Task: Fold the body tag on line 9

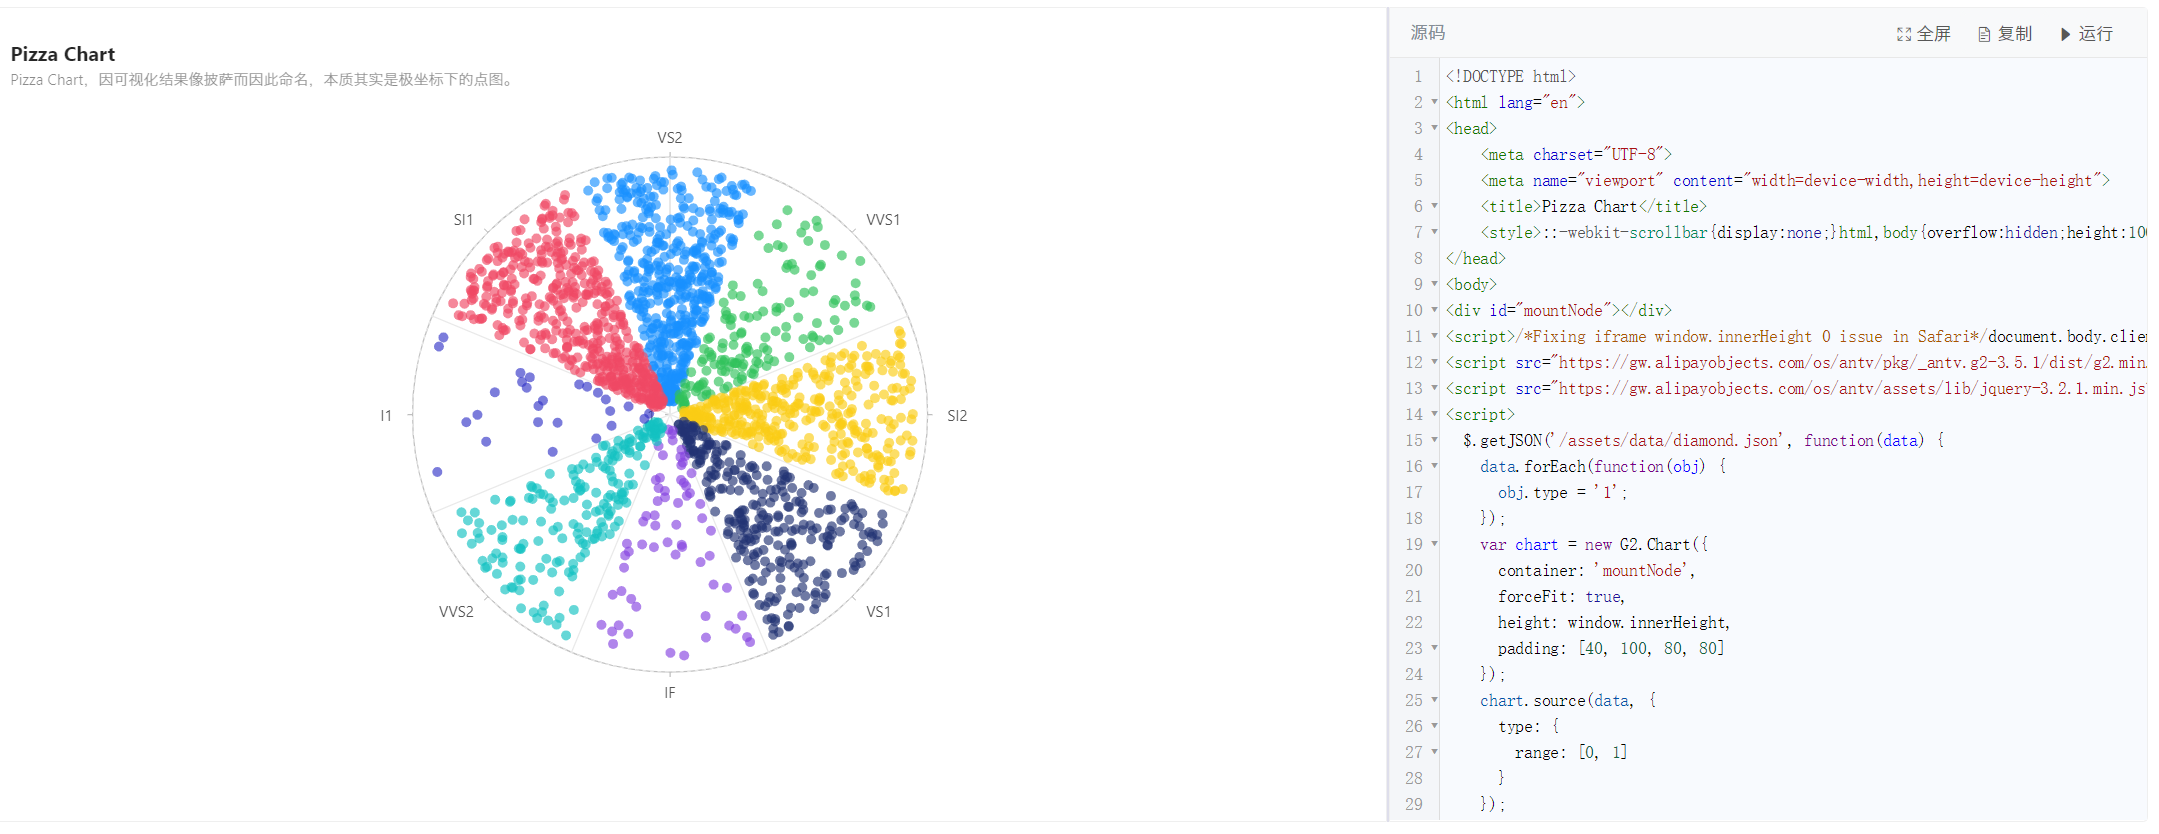Action: [x=1434, y=284]
